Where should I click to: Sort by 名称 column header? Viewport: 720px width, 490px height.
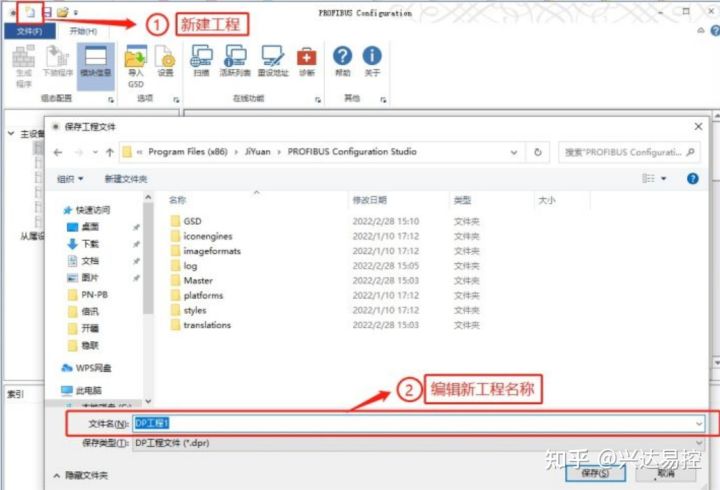tap(177, 200)
